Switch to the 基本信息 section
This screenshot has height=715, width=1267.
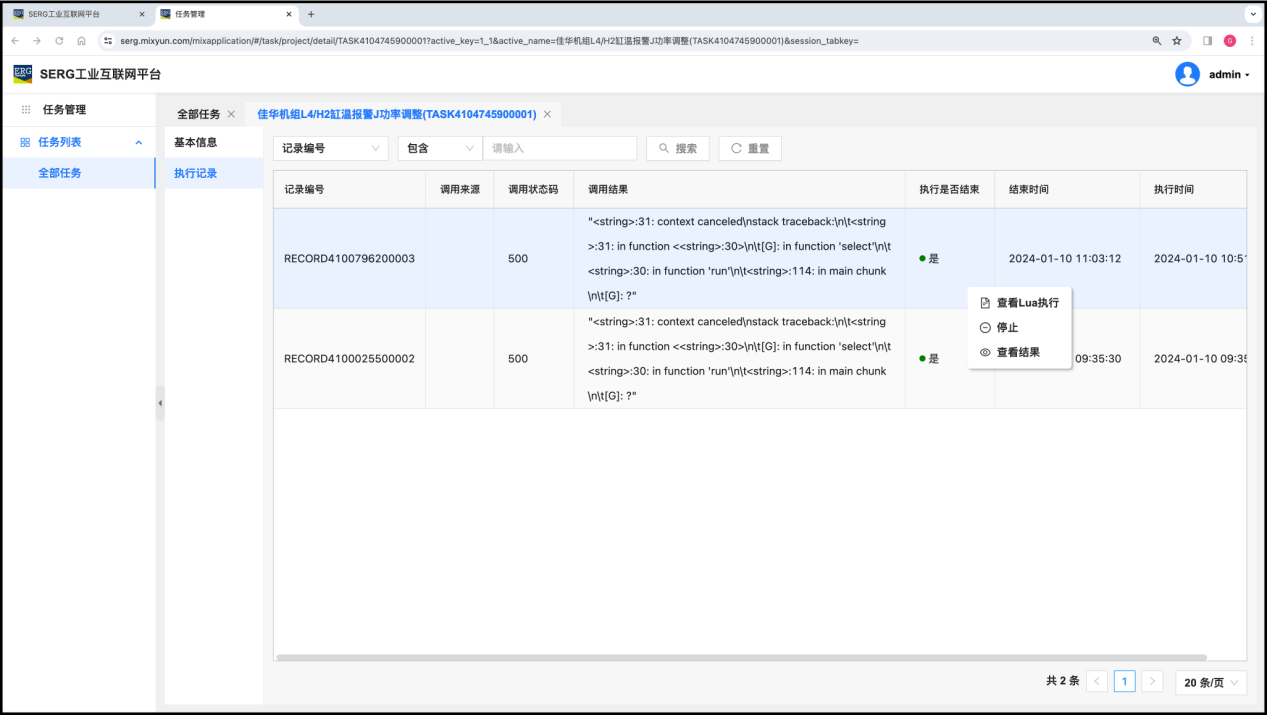pos(196,142)
